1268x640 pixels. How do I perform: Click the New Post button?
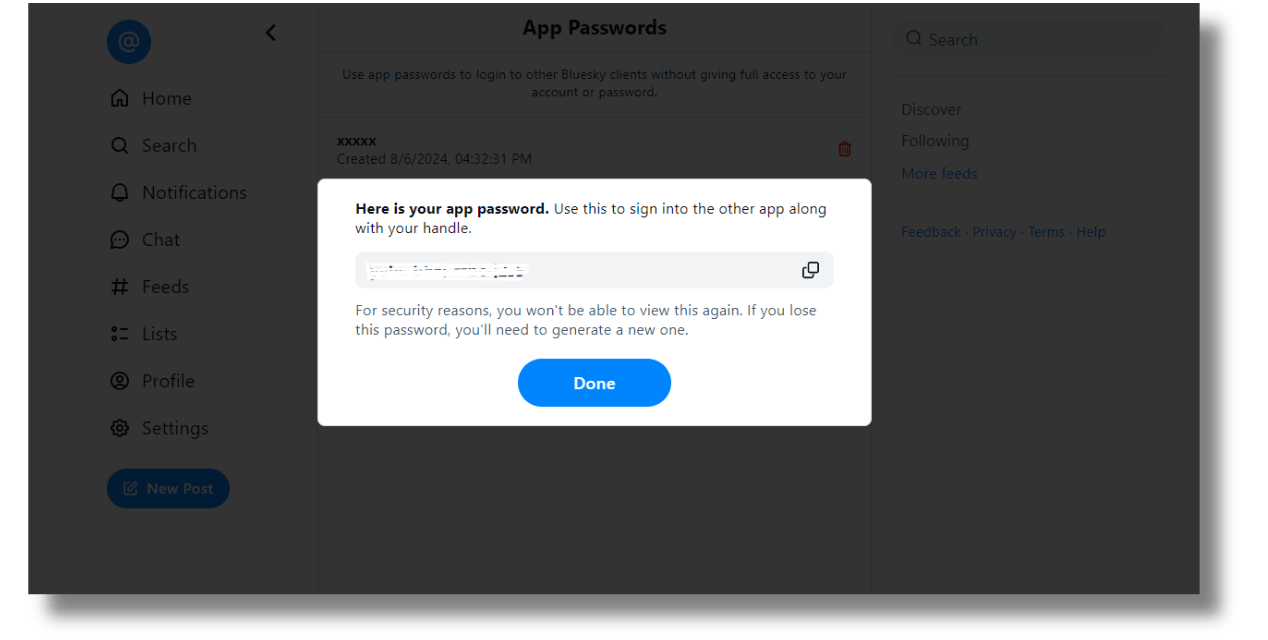tap(168, 489)
